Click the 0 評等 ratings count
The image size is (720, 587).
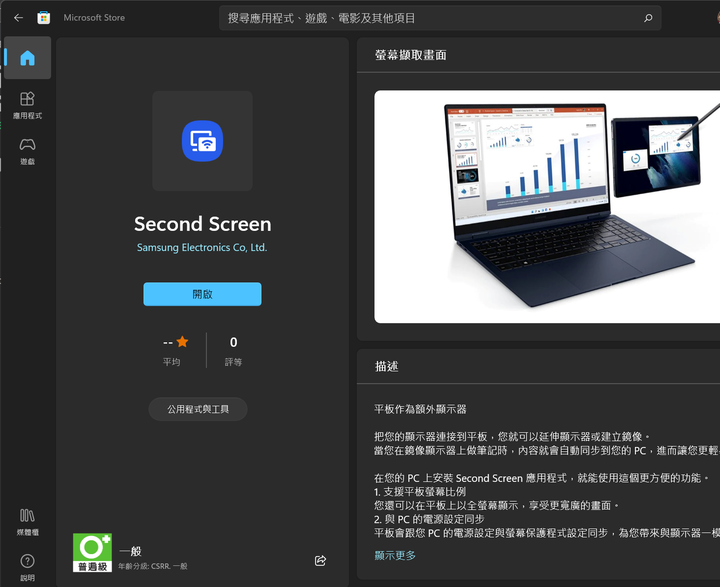tap(233, 350)
